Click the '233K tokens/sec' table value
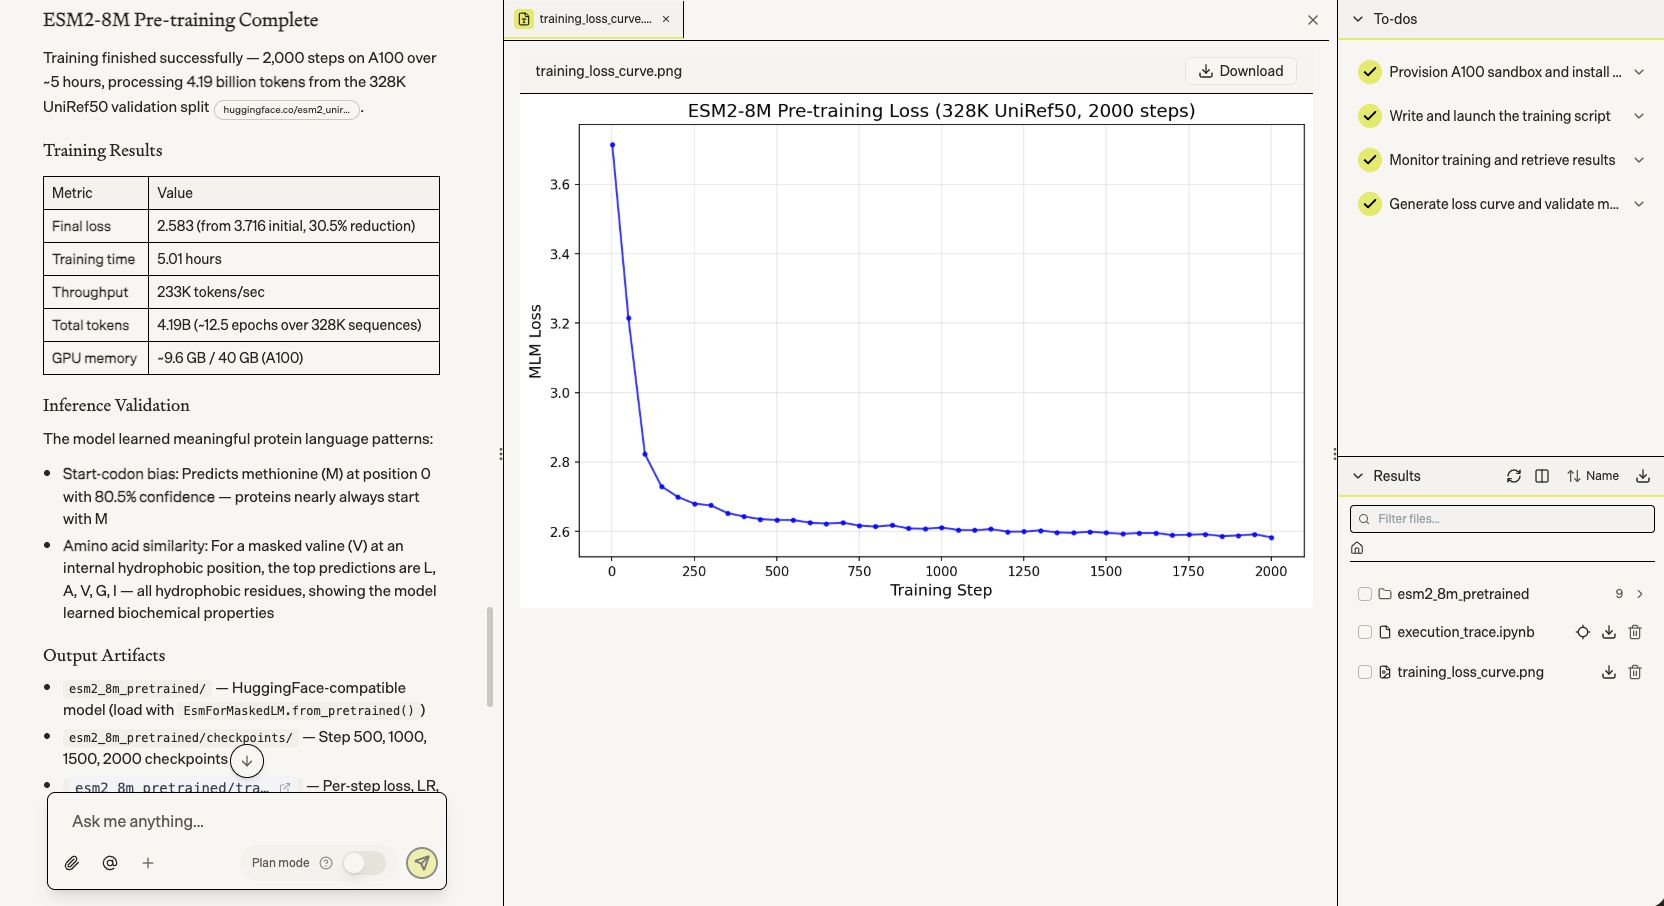 click(211, 292)
